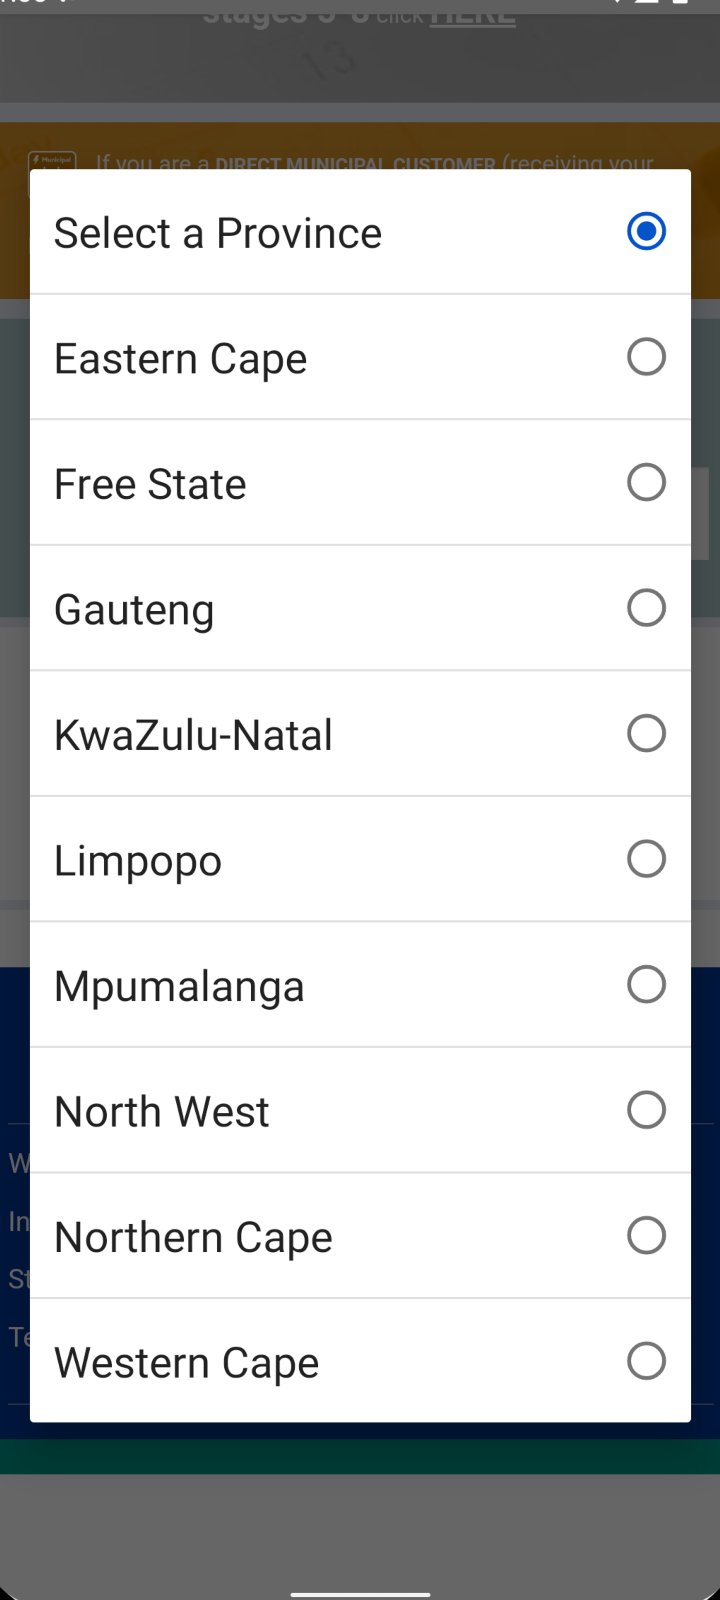The image size is (720, 1600).
Task: Pick Western Cape label from list
Action: click(186, 1363)
